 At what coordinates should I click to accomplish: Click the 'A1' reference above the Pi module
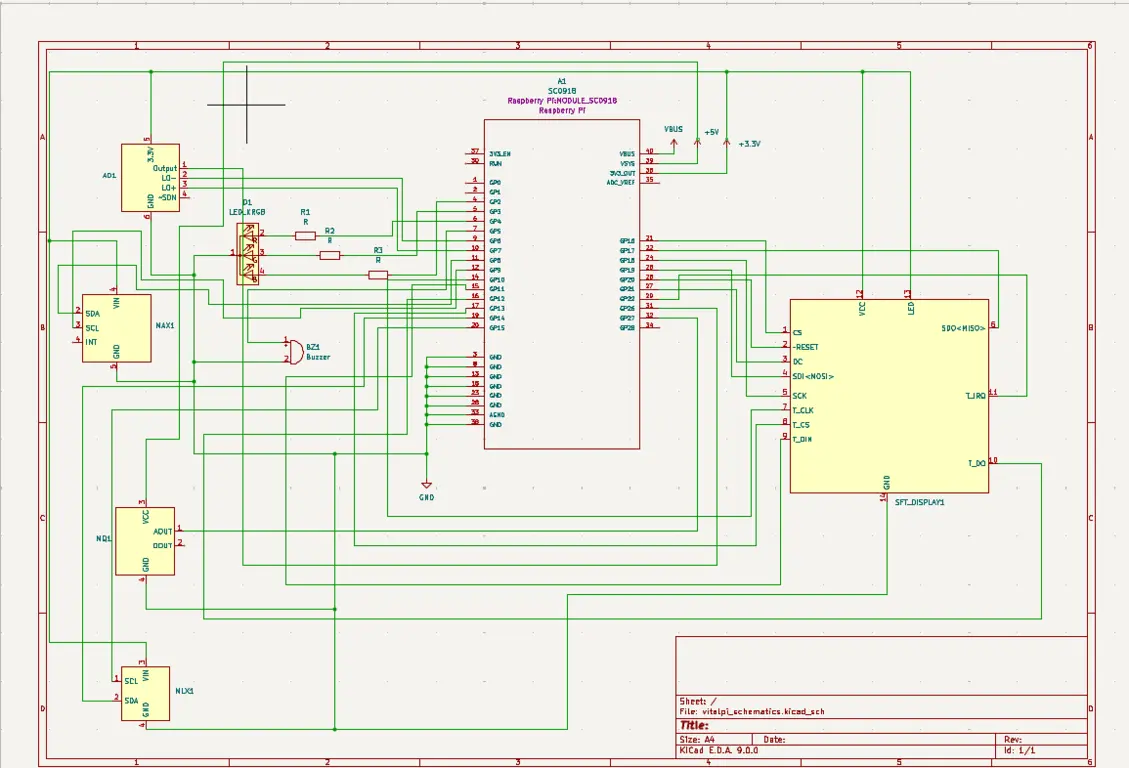pyautogui.click(x=562, y=82)
